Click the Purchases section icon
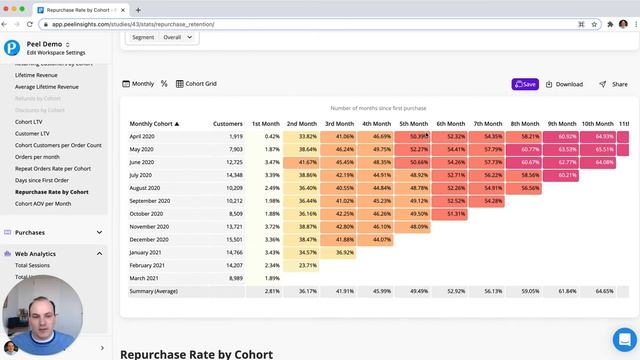640x360 pixels. pyautogui.click(x=7, y=232)
